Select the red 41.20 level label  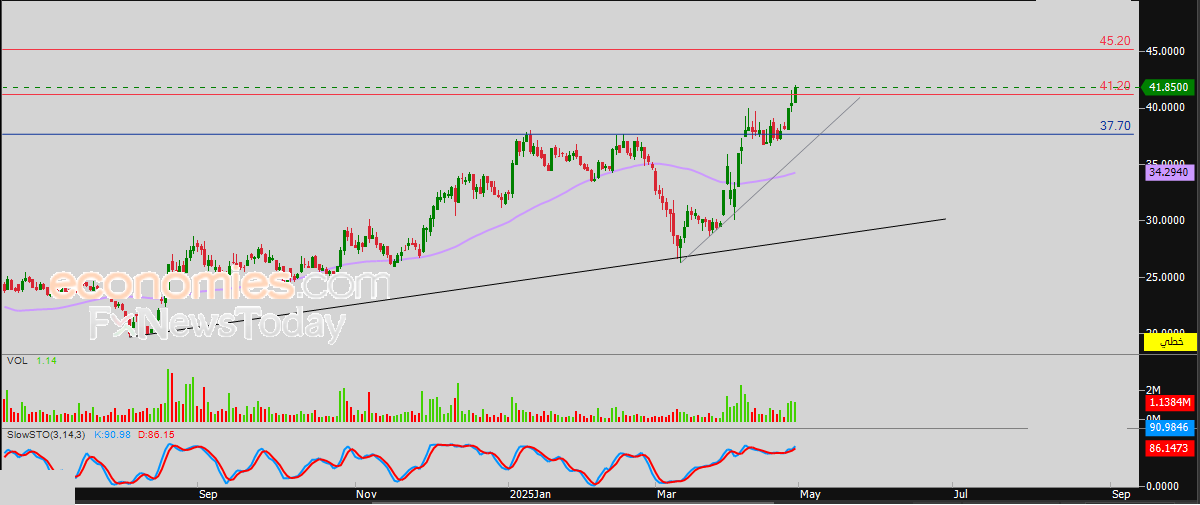(1115, 87)
